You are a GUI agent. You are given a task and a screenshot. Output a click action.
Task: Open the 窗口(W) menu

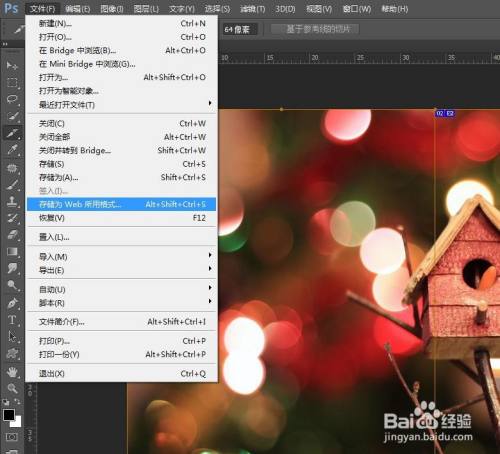(x=357, y=9)
